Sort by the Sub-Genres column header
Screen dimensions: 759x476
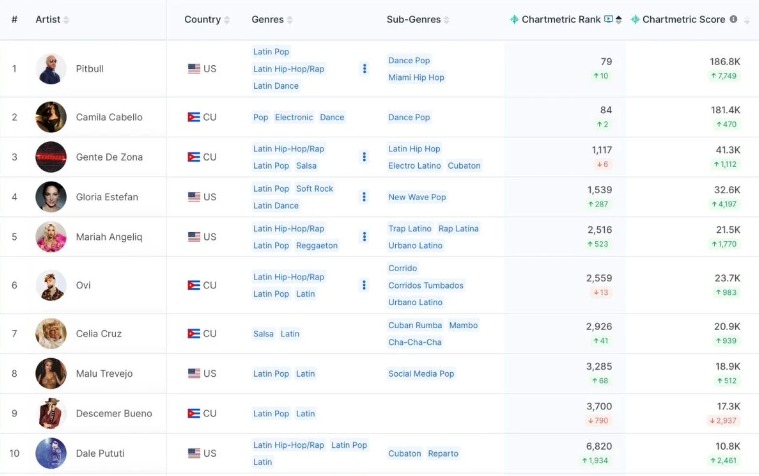[414, 20]
